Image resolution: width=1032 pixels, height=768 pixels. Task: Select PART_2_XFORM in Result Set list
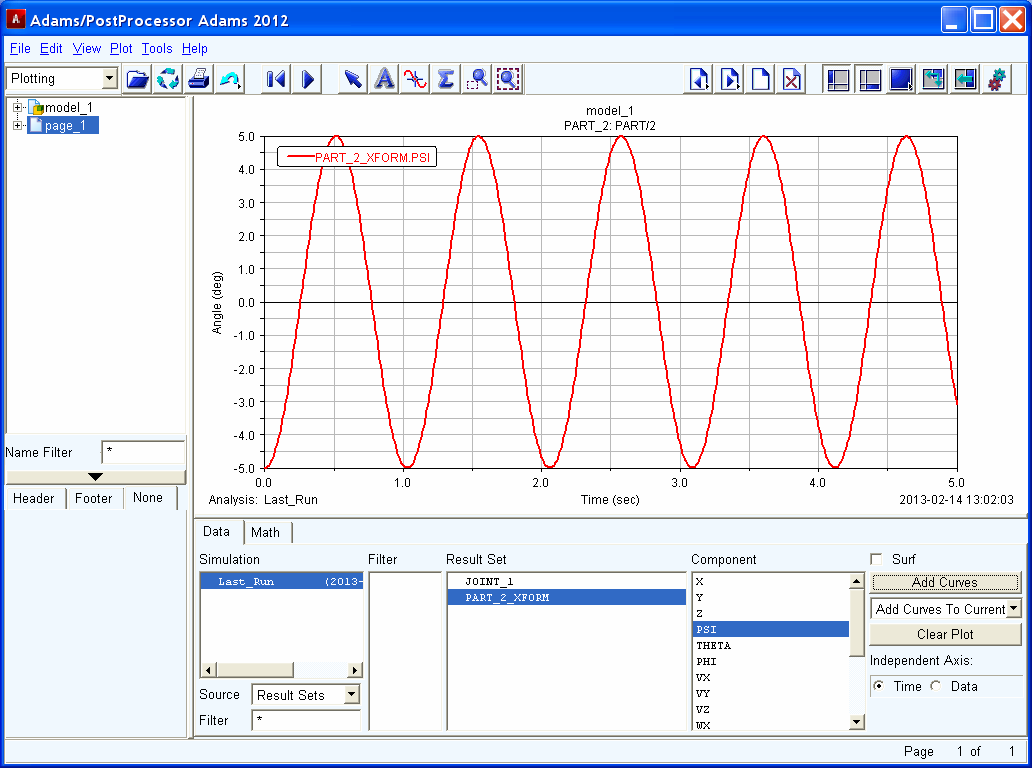click(567, 597)
